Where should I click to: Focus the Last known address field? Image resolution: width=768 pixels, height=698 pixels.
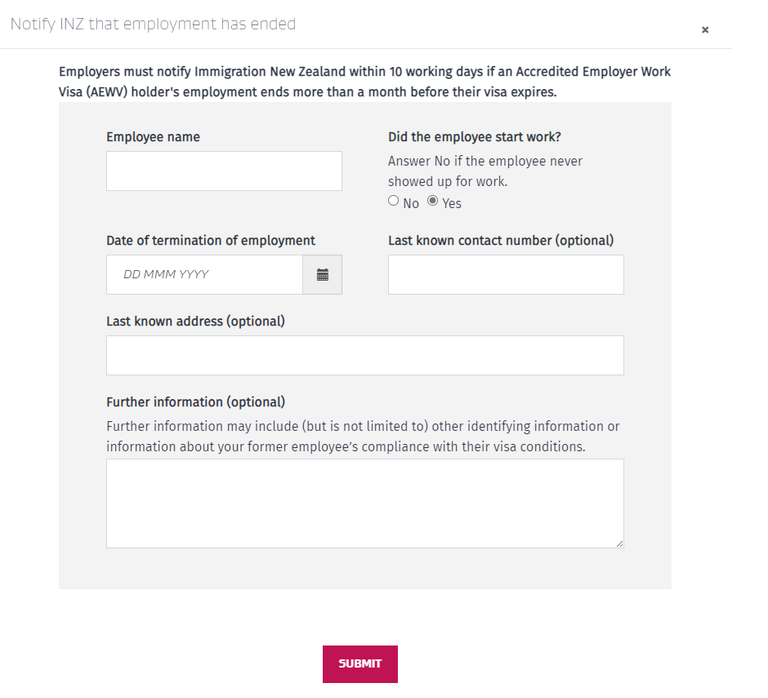click(365, 356)
